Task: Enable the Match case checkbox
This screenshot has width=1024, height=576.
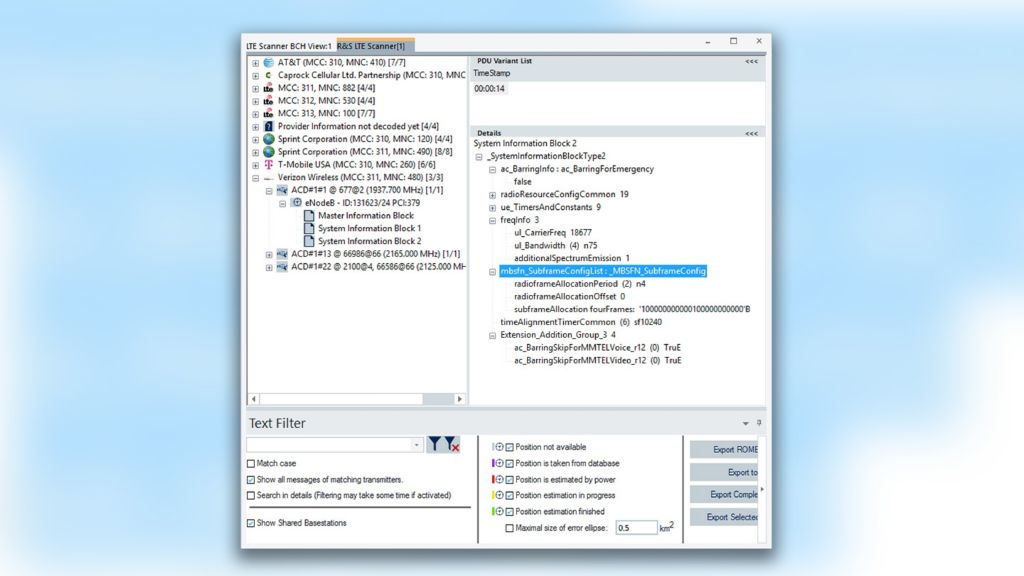Action: coord(251,464)
